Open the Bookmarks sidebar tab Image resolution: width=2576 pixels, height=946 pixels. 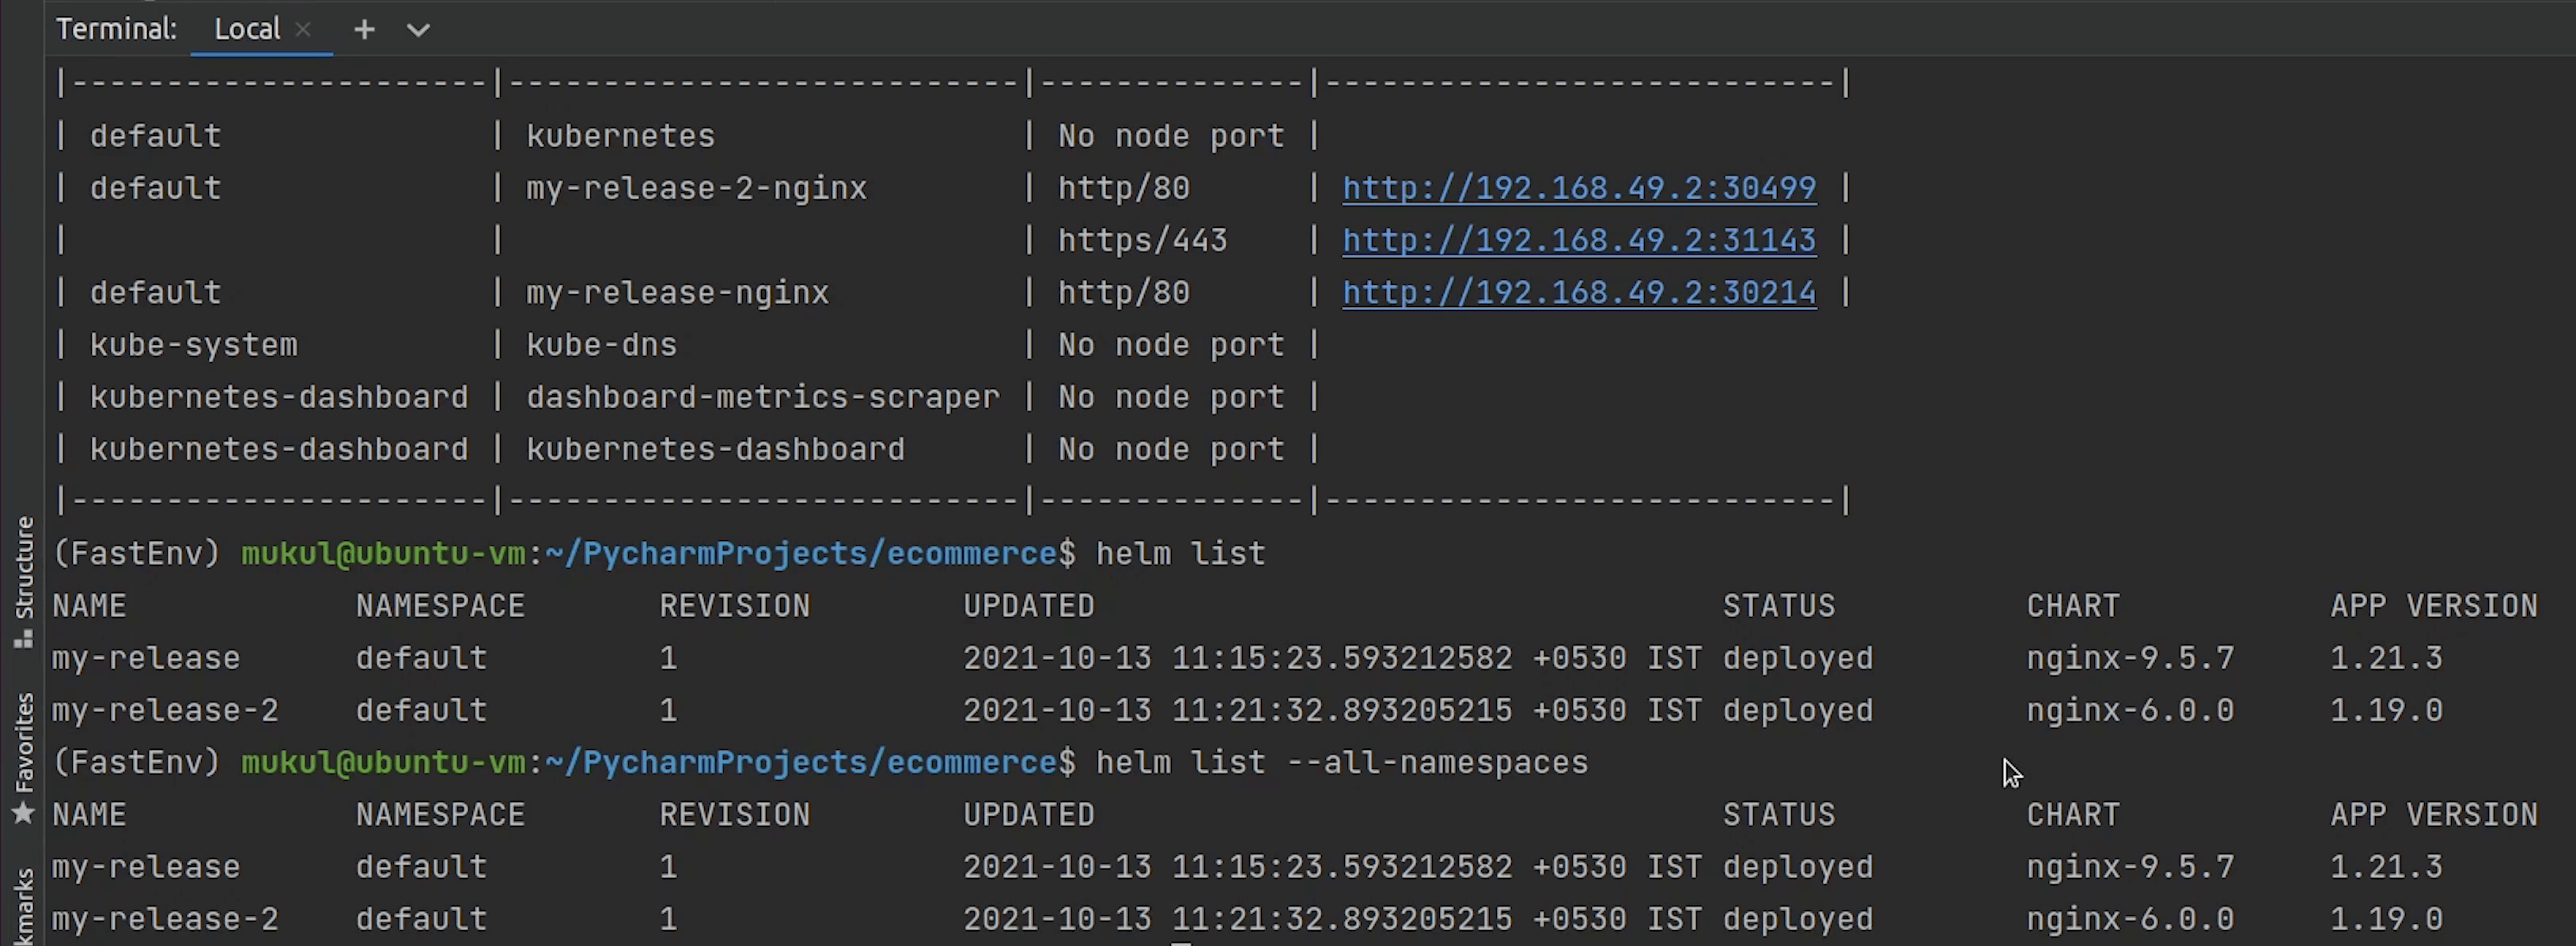coord(24,906)
